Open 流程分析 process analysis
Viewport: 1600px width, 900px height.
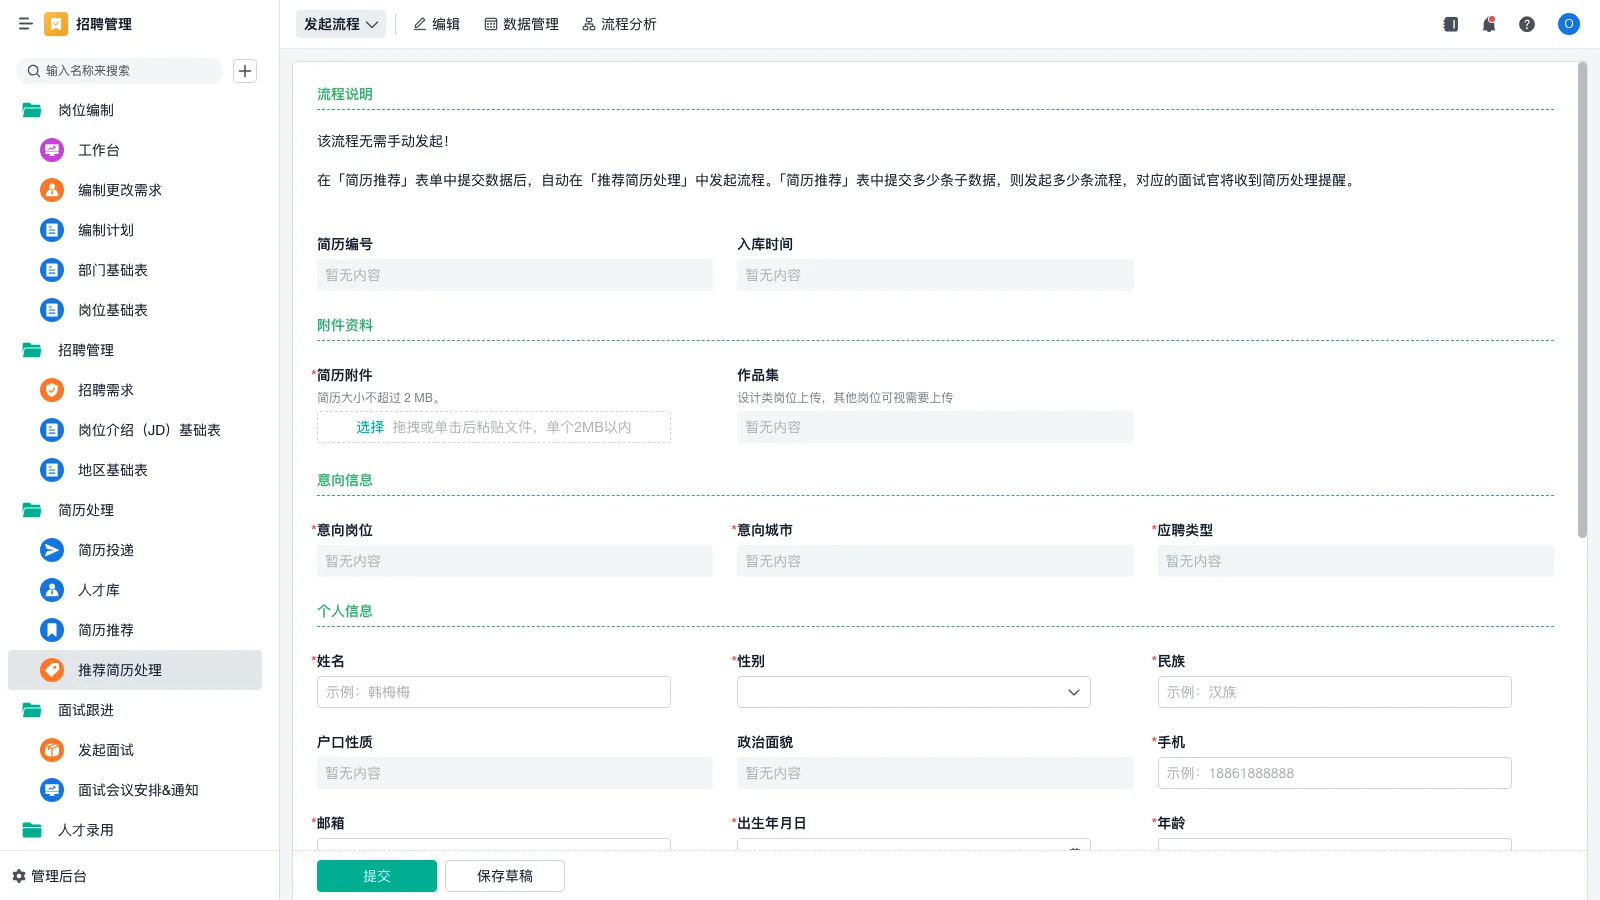619,24
